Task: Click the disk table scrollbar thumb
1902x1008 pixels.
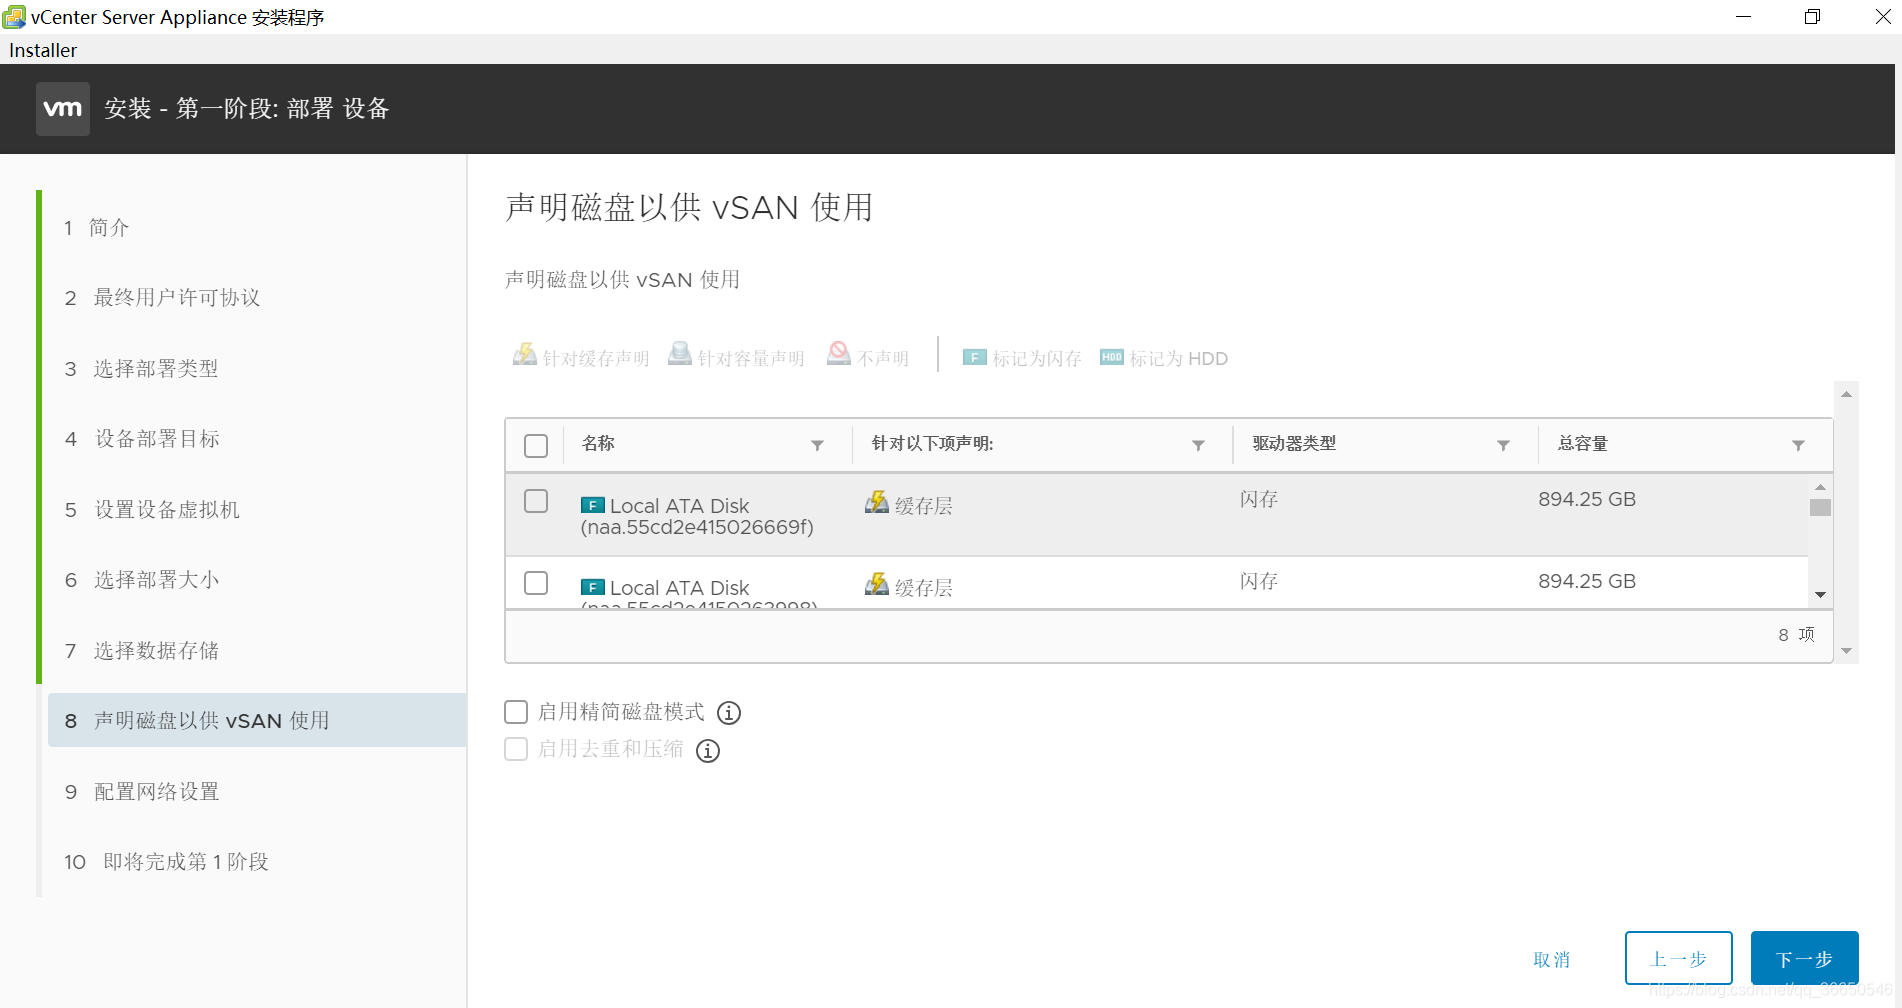Action: pos(1820,508)
